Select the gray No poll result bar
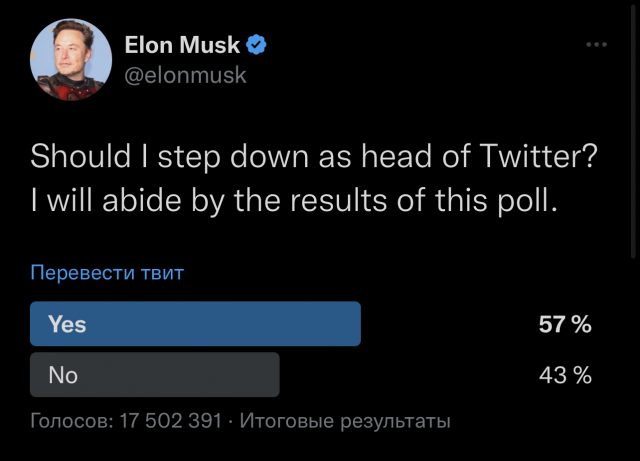Screen dimensions: 640x461 pyautogui.click(x=155, y=375)
